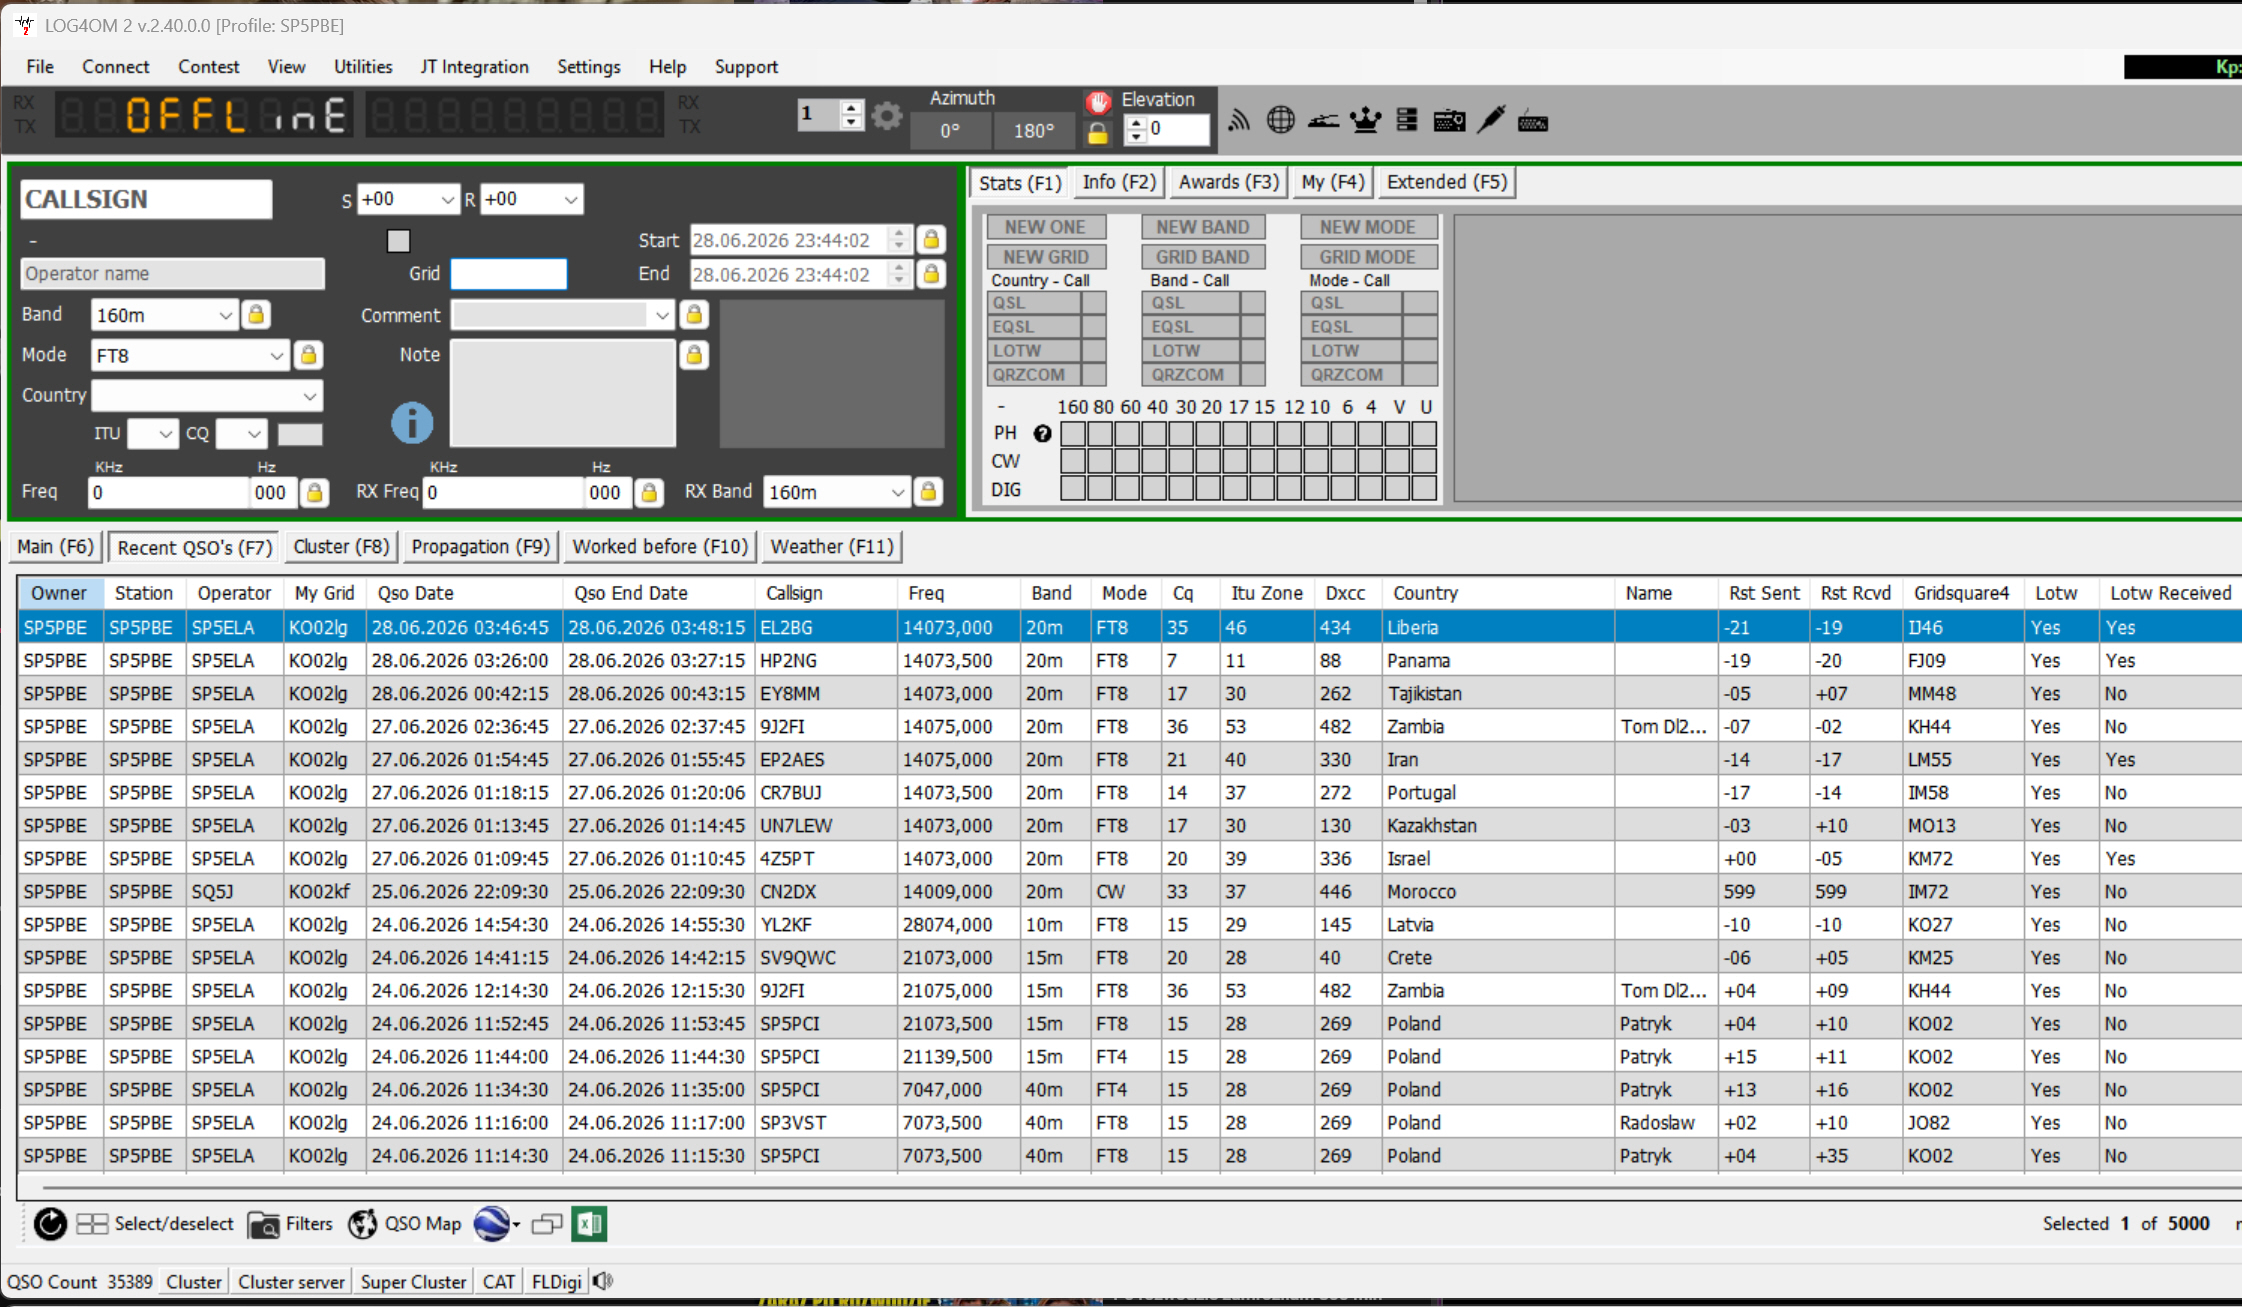
Task: Expand the R signal report dropdown
Action: pyautogui.click(x=570, y=199)
